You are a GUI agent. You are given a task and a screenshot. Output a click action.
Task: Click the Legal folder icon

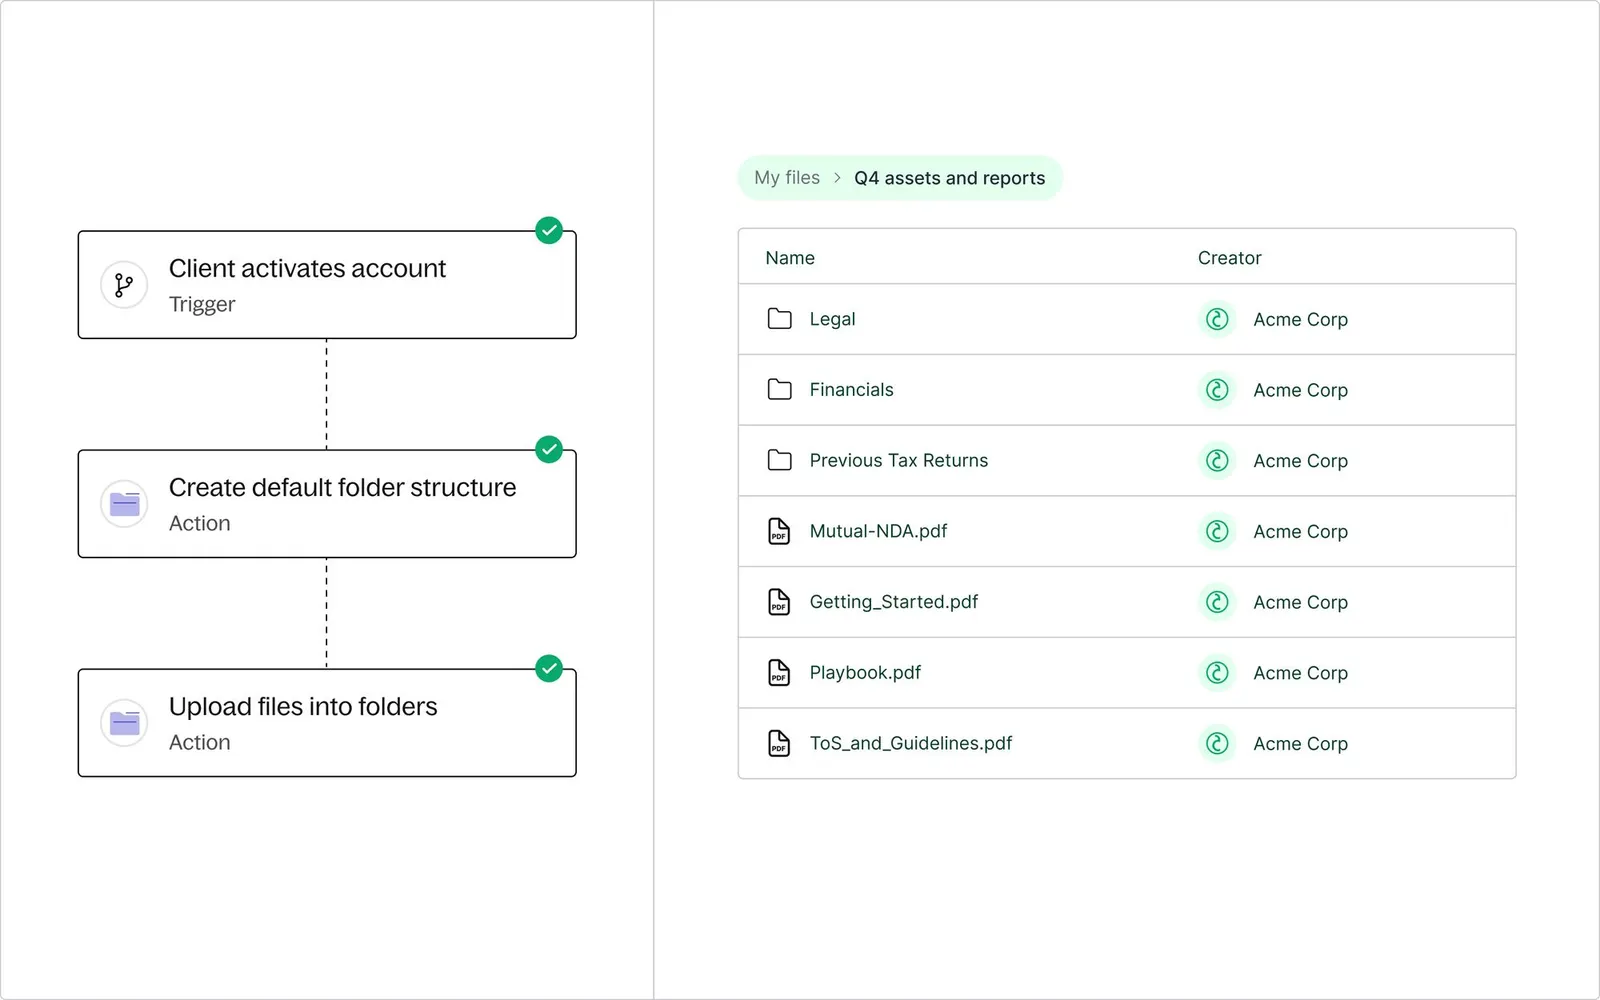(x=780, y=319)
